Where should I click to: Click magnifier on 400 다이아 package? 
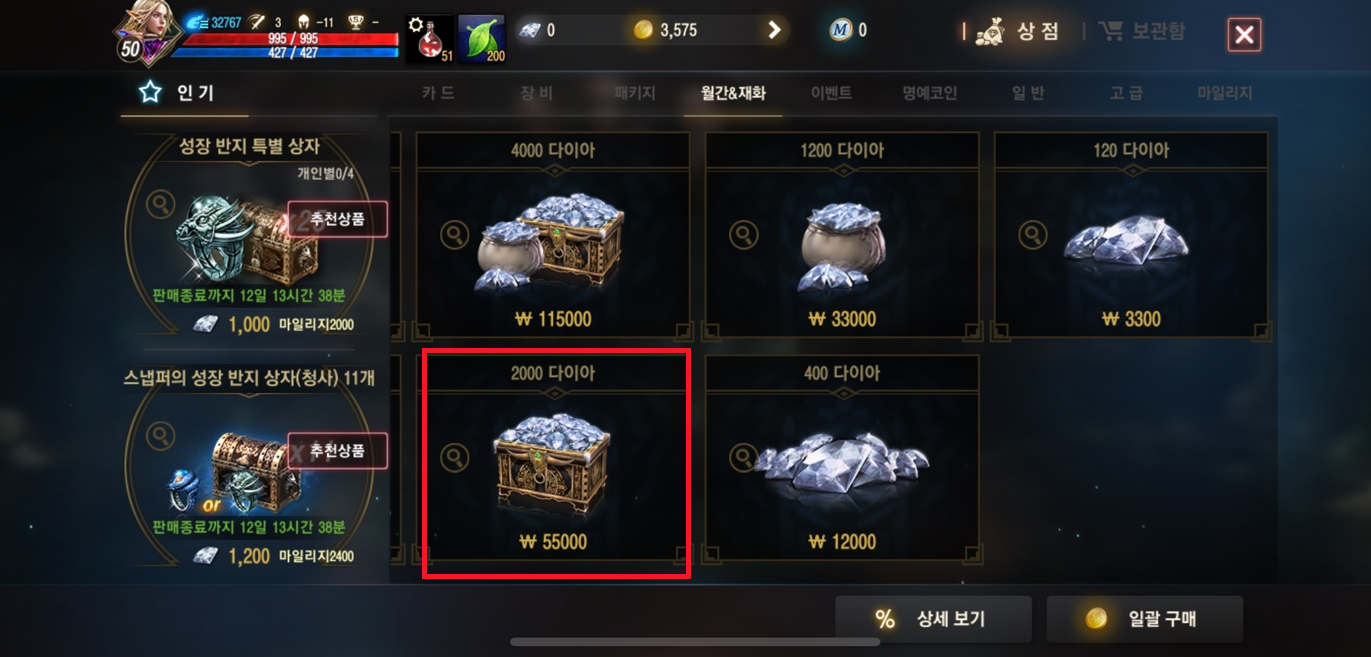(743, 458)
